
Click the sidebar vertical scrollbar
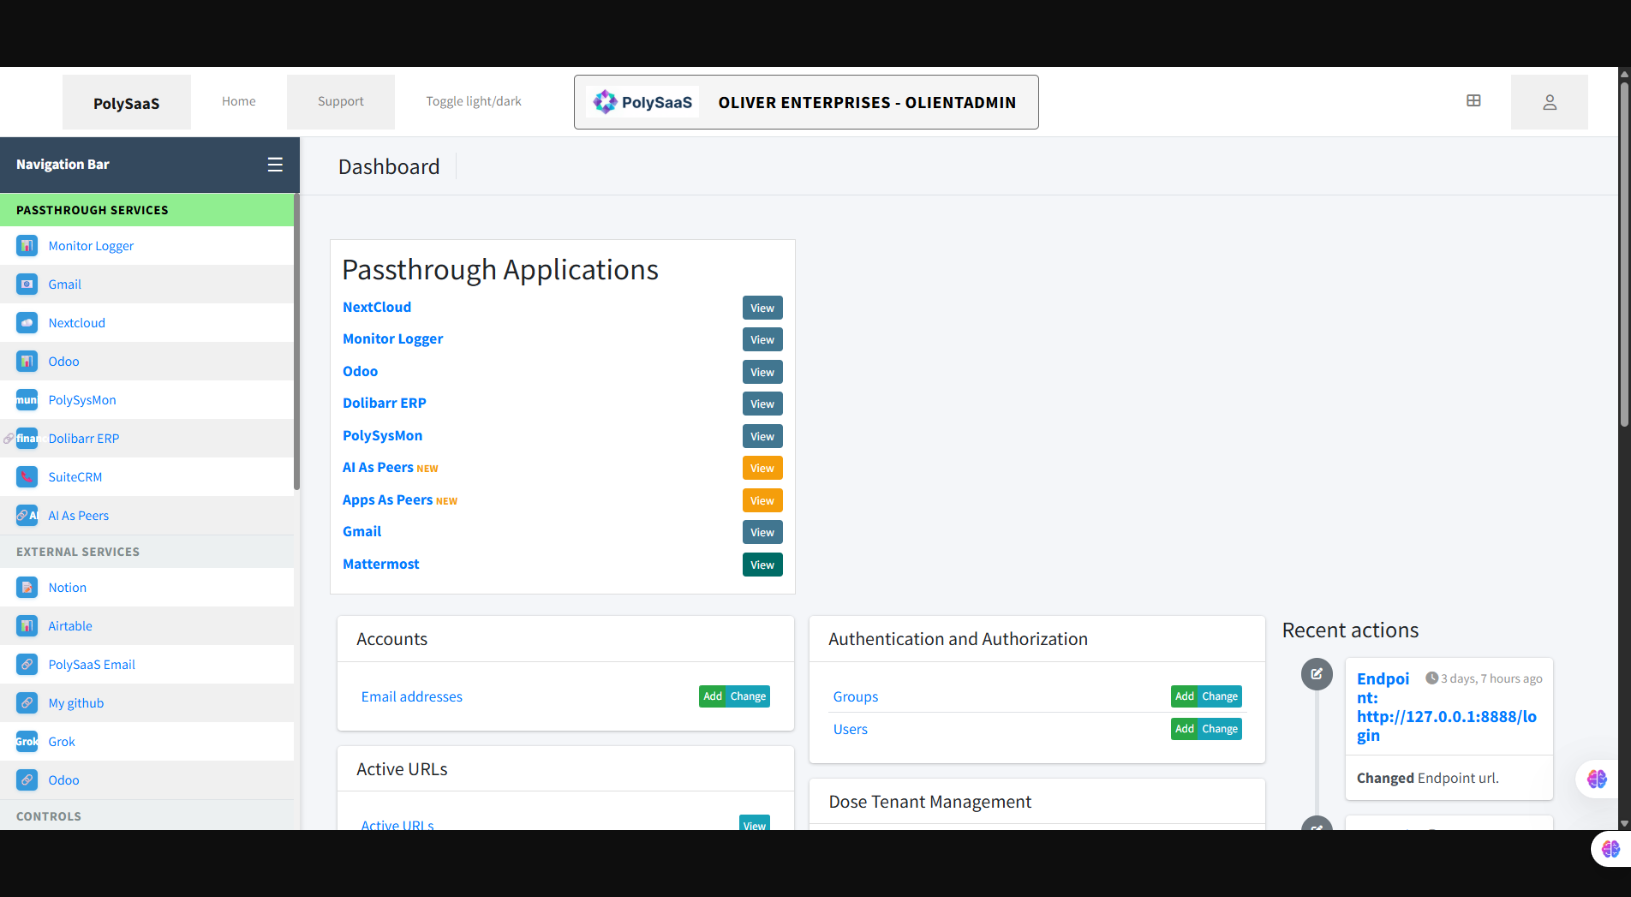297,340
